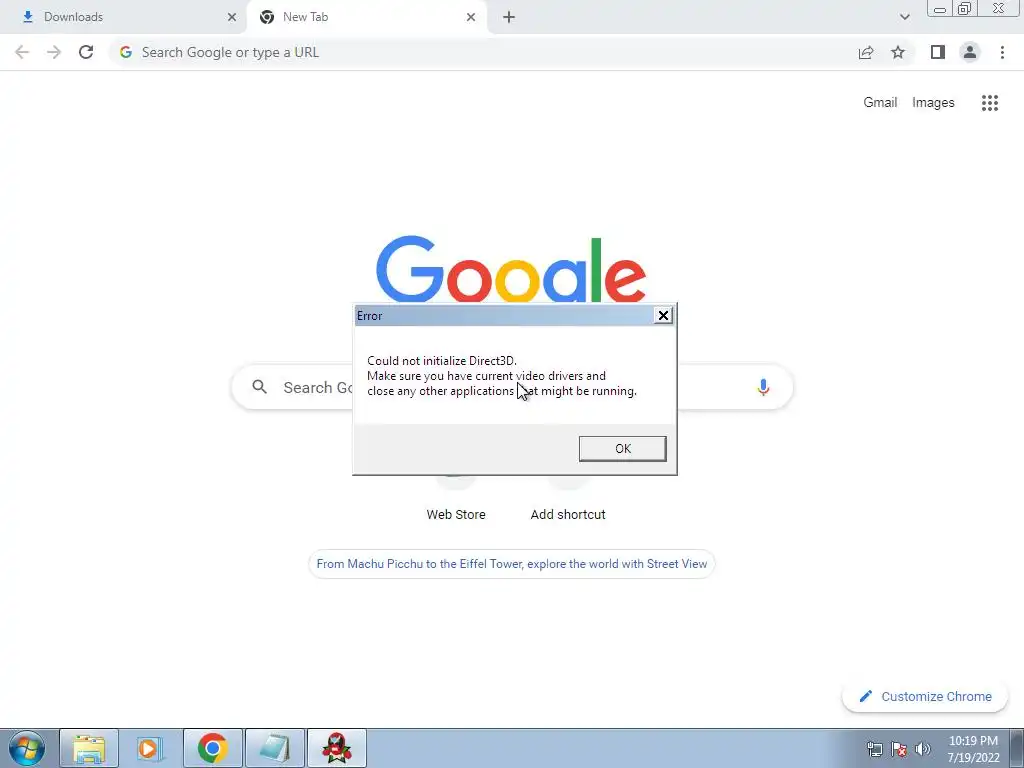The width and height of the screenshot is (1024, 768).
Task: Open the Images link
Action: pos(933,103)
